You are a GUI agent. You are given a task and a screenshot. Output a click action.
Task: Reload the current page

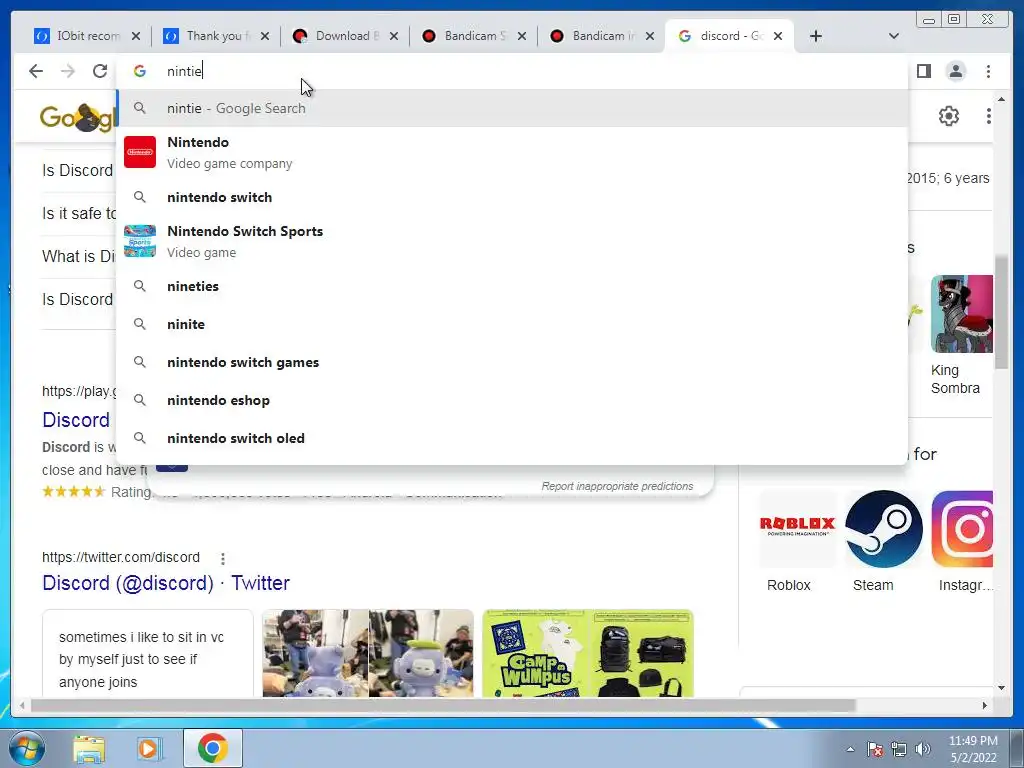100,71
